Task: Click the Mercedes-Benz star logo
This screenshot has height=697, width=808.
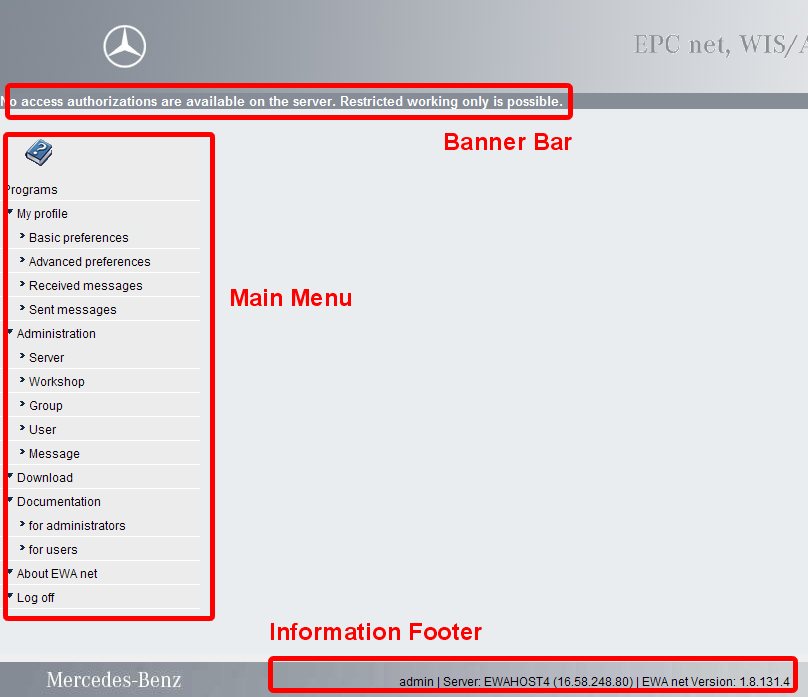Action: click(x=125, y=47)
